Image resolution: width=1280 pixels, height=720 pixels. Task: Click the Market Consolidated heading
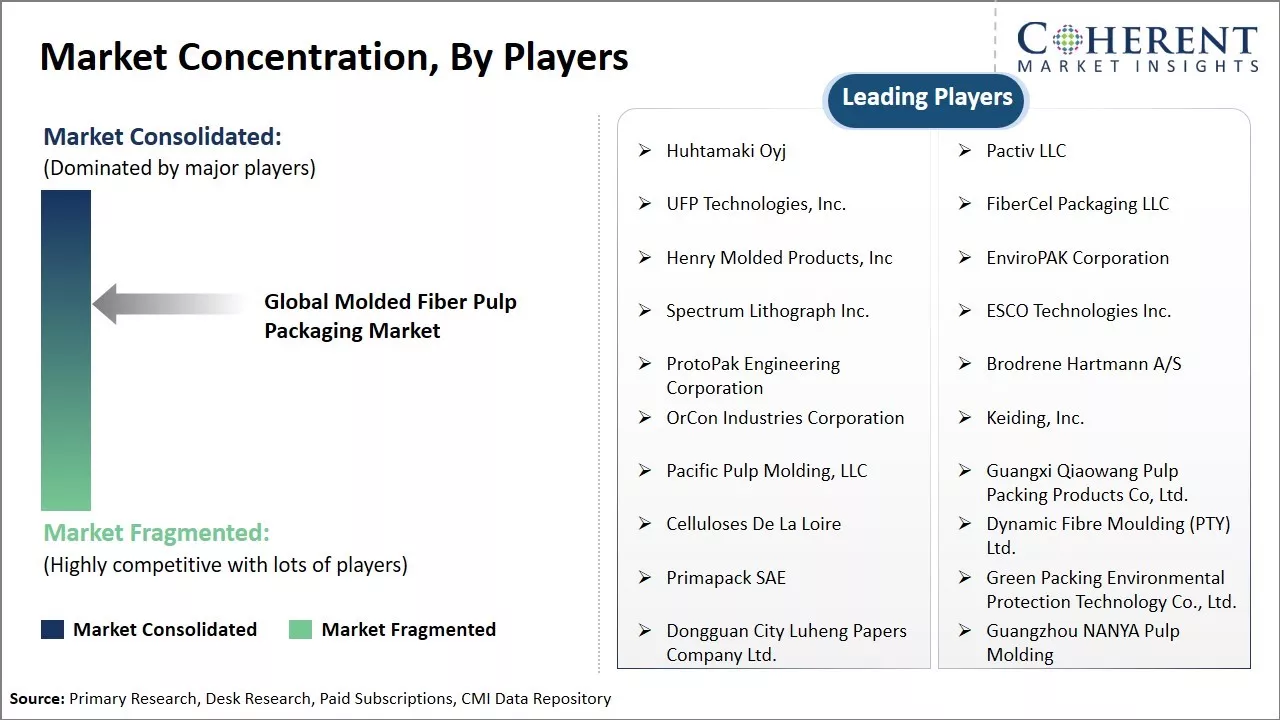(163, 137)
